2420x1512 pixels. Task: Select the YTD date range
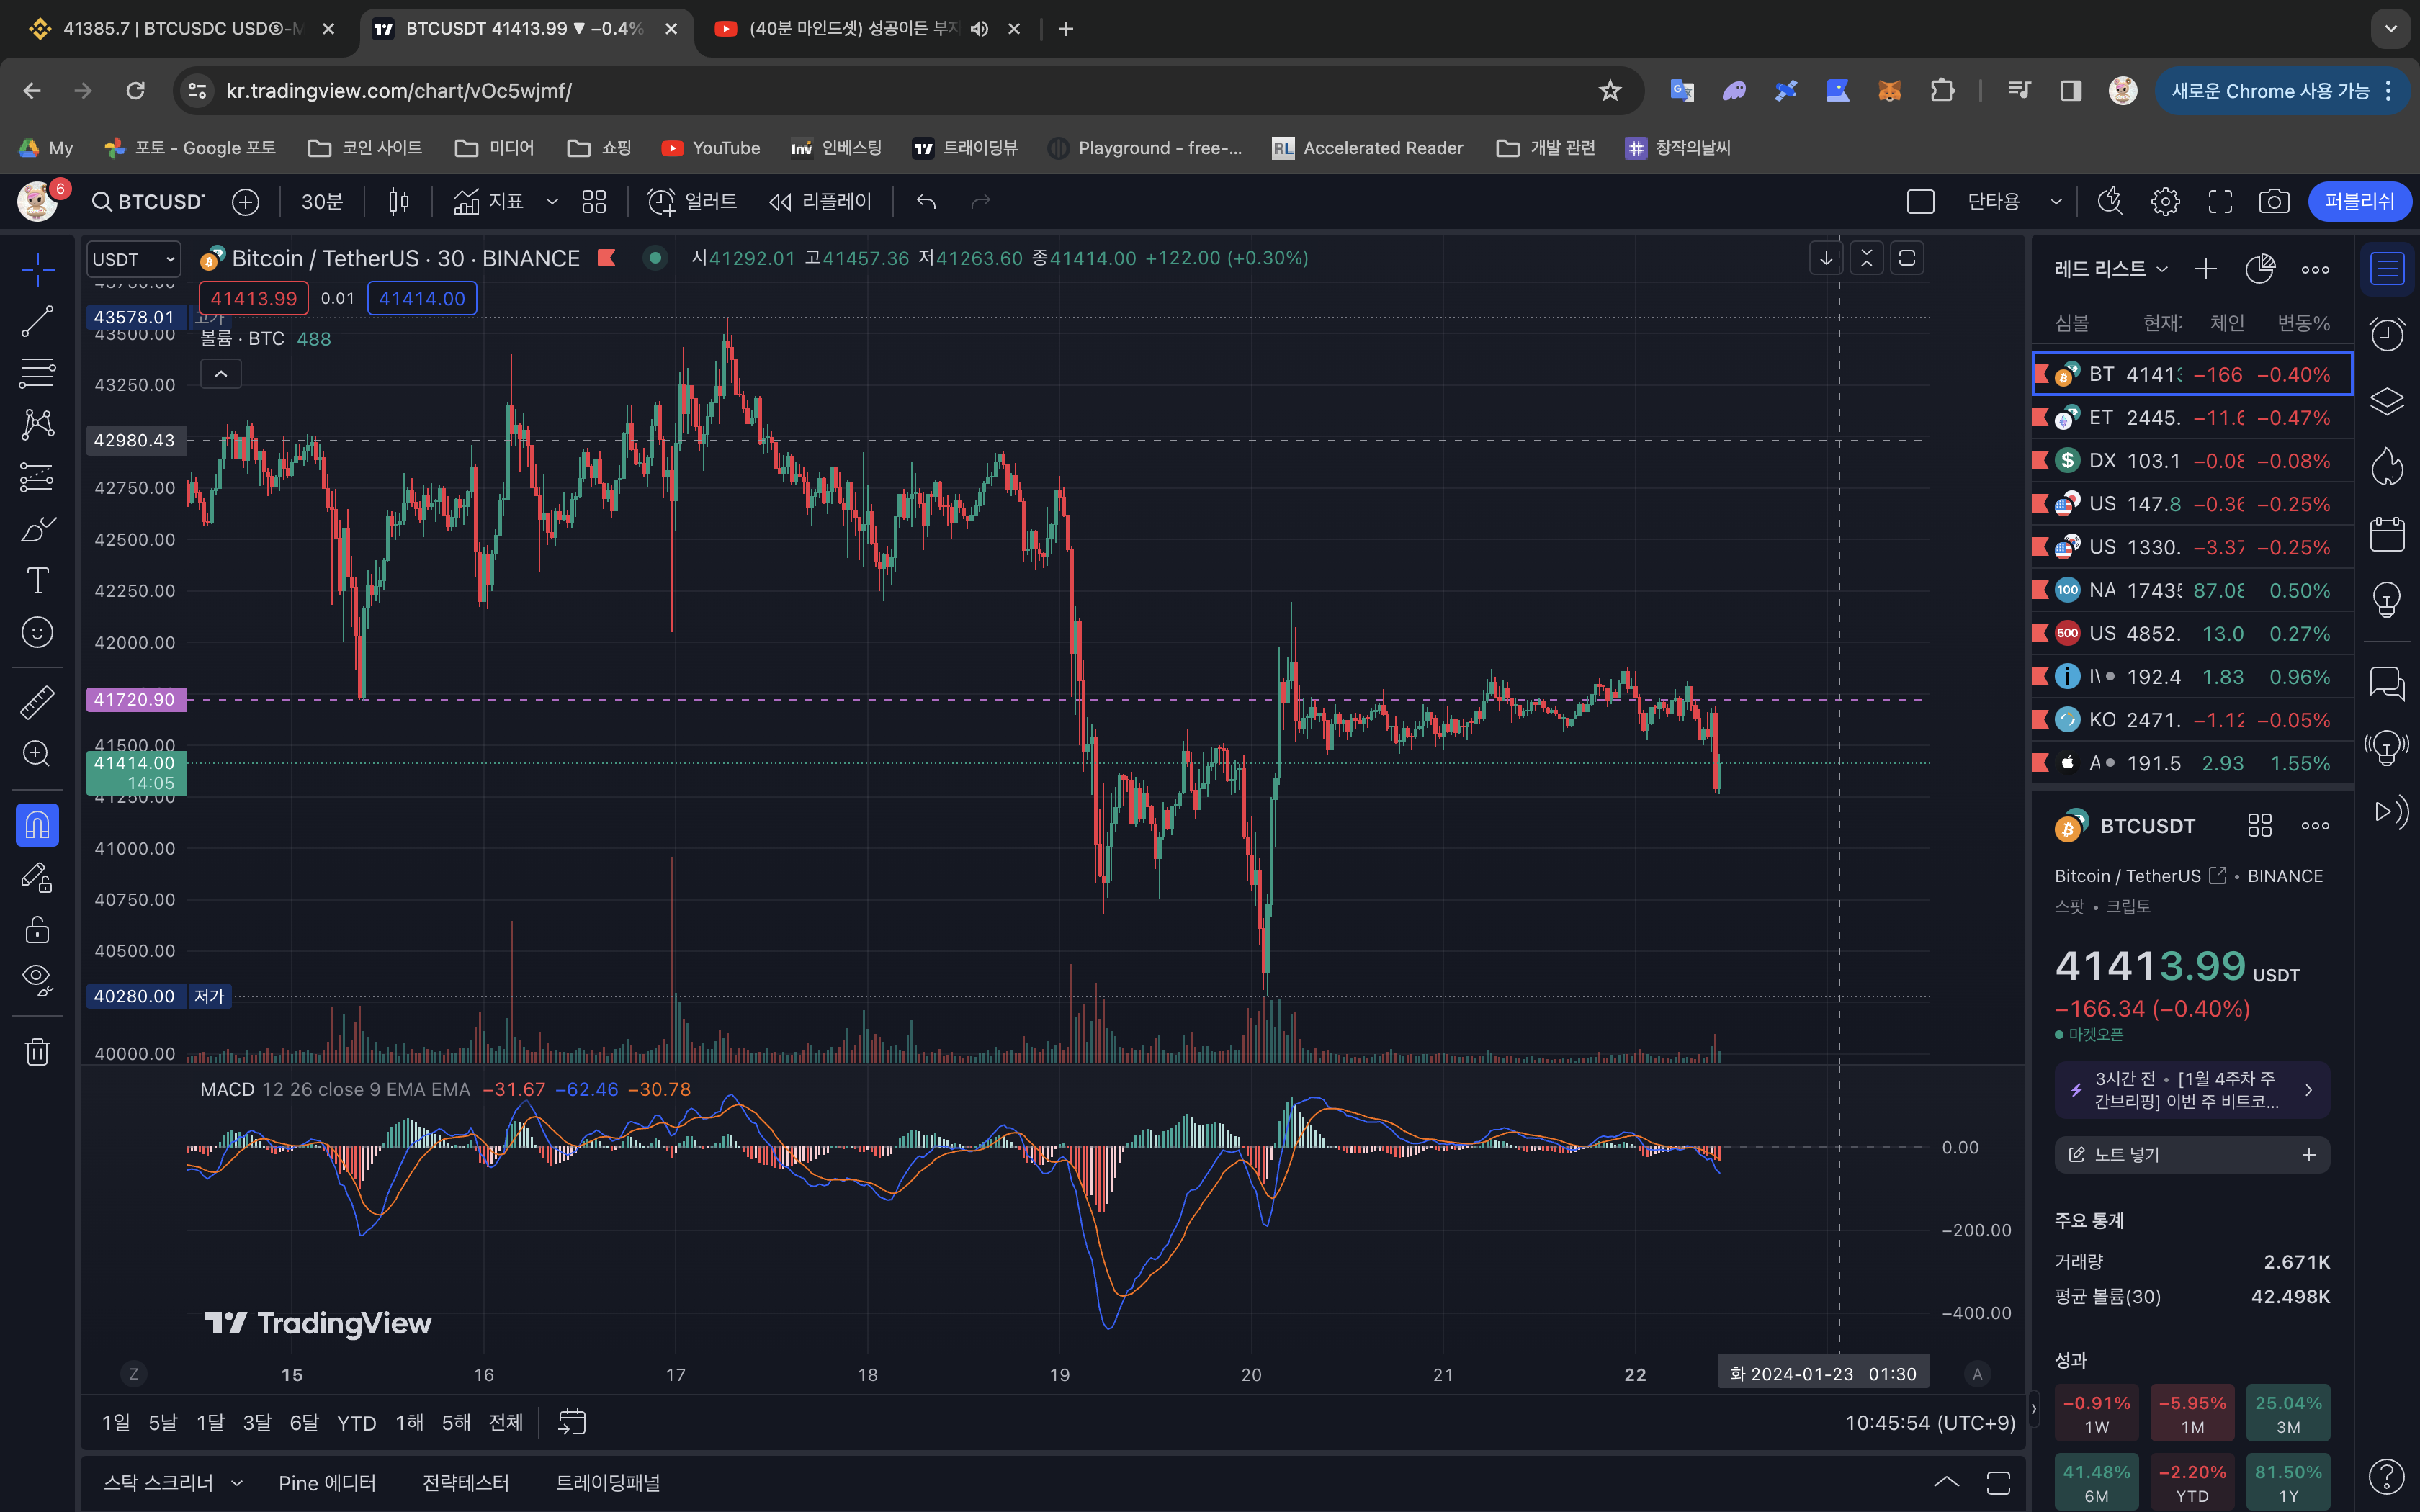pyautogui.click(x=356, y=1423)
